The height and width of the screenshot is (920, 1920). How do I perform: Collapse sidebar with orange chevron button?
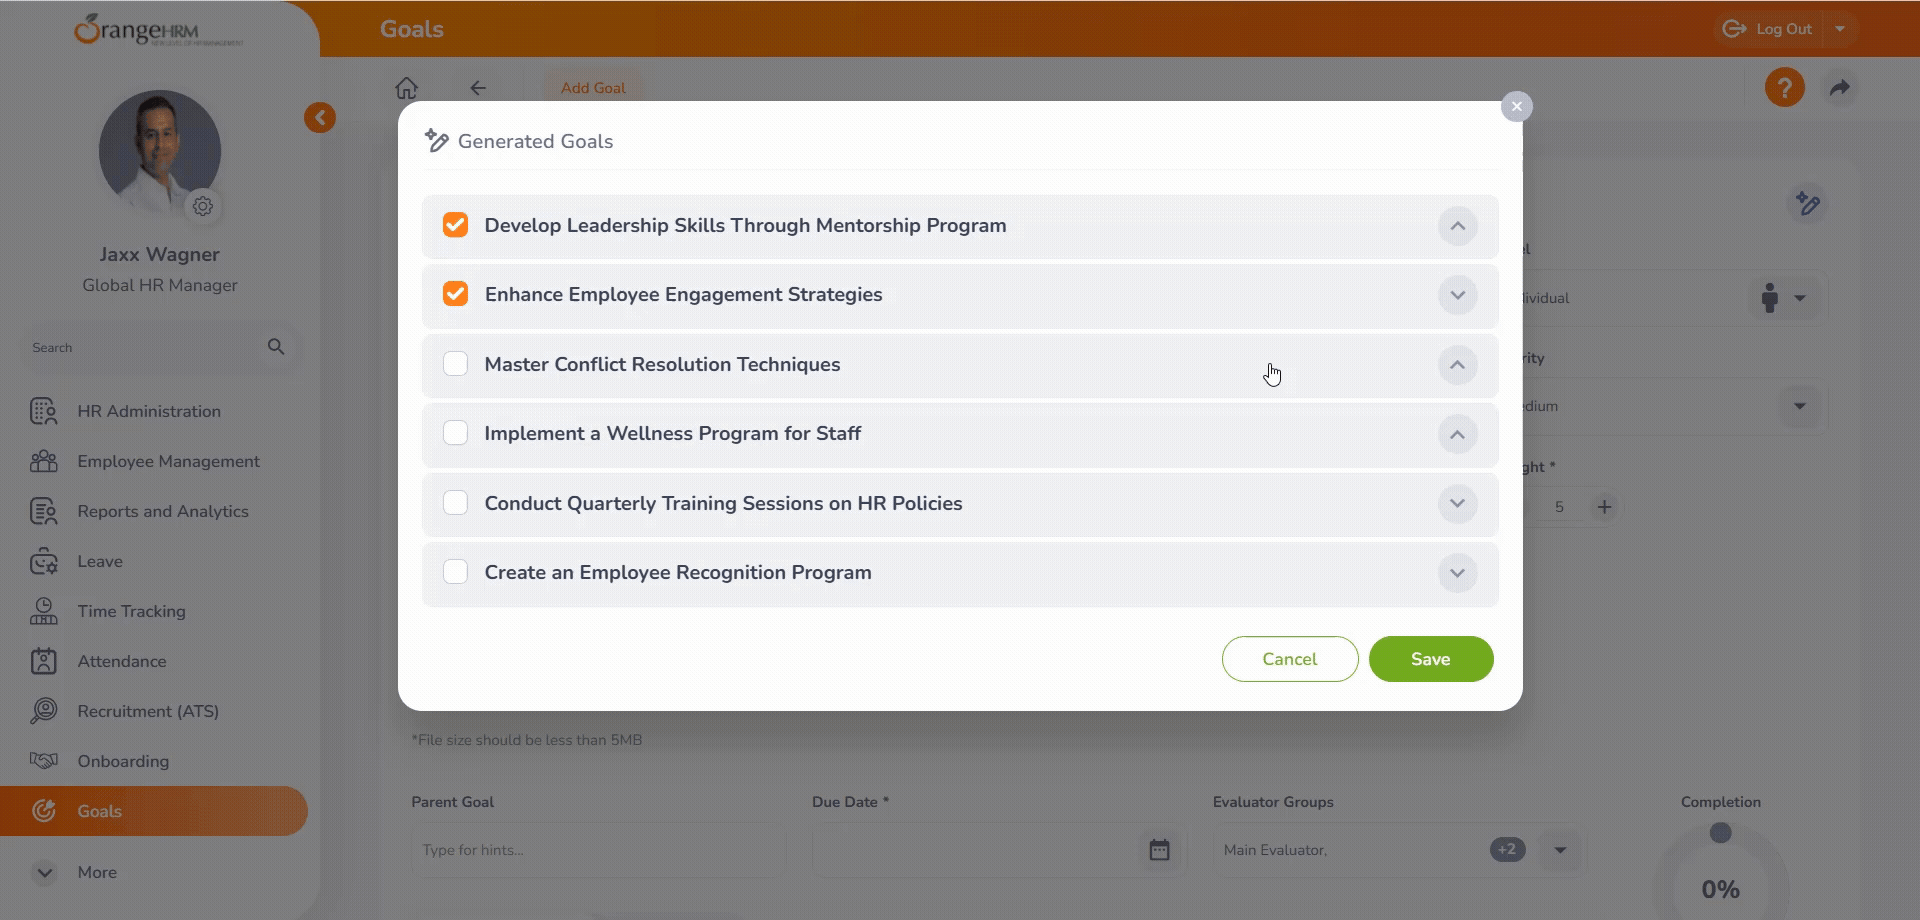coord(320,118)
